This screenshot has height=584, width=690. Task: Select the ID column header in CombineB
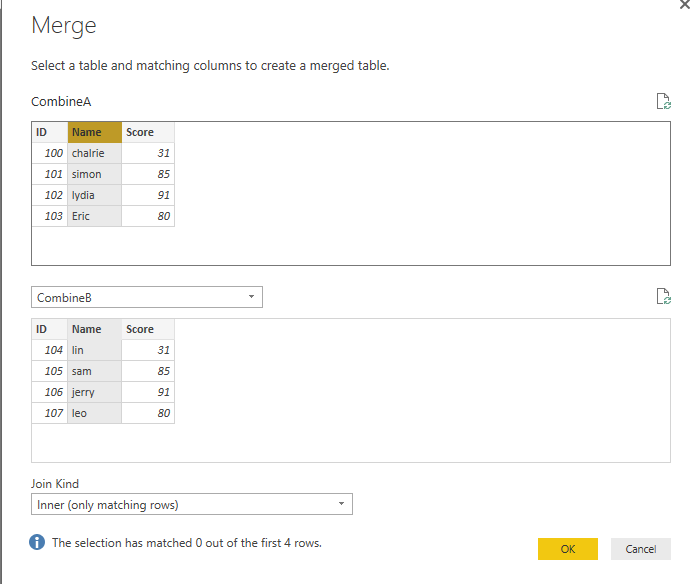point(50,329)
